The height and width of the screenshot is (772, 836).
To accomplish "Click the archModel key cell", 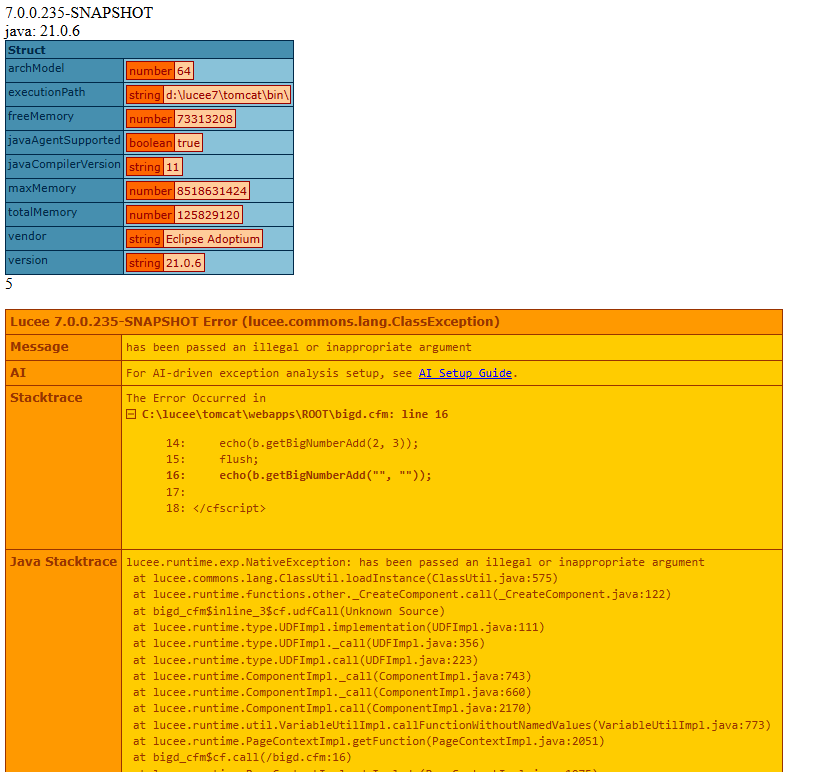I will (x=65, y=70).
